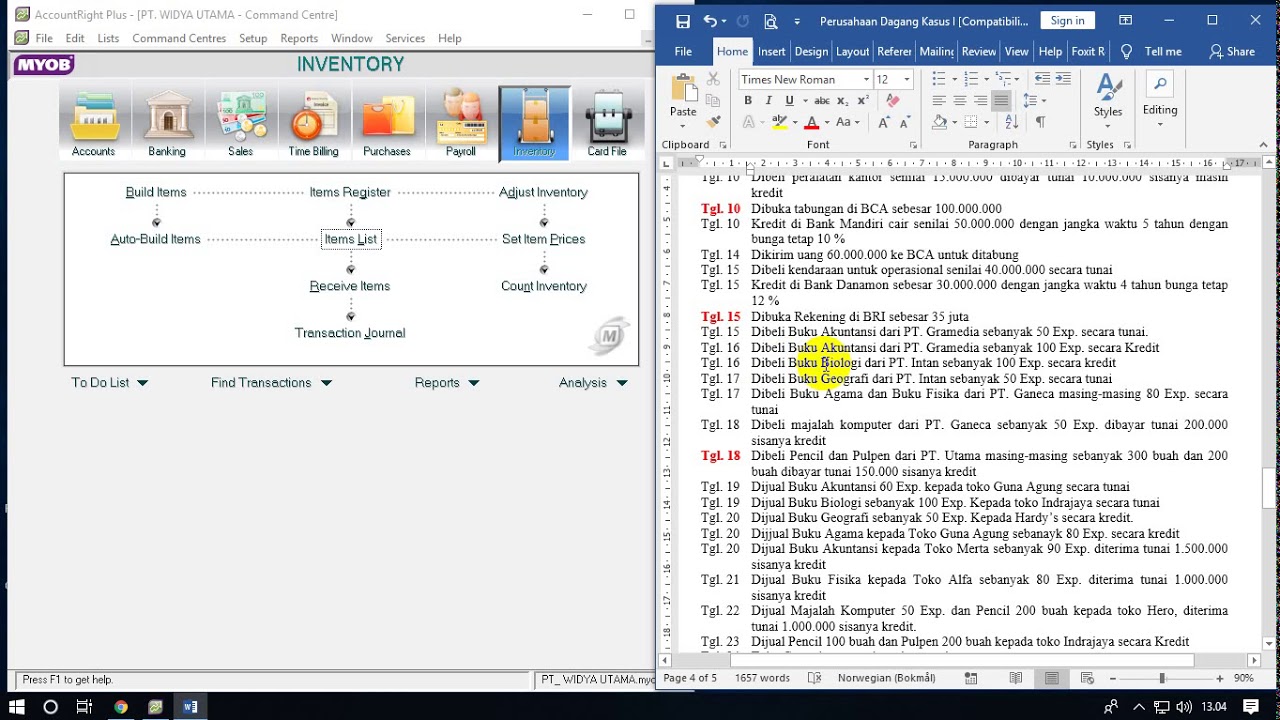
Task: Toggle Subscript formatting
Action: (842, 101)
